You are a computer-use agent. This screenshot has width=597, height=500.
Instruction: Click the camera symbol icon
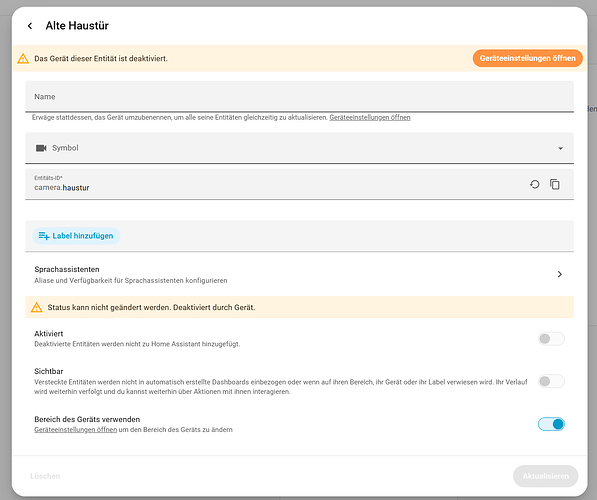tap(41, 148)
